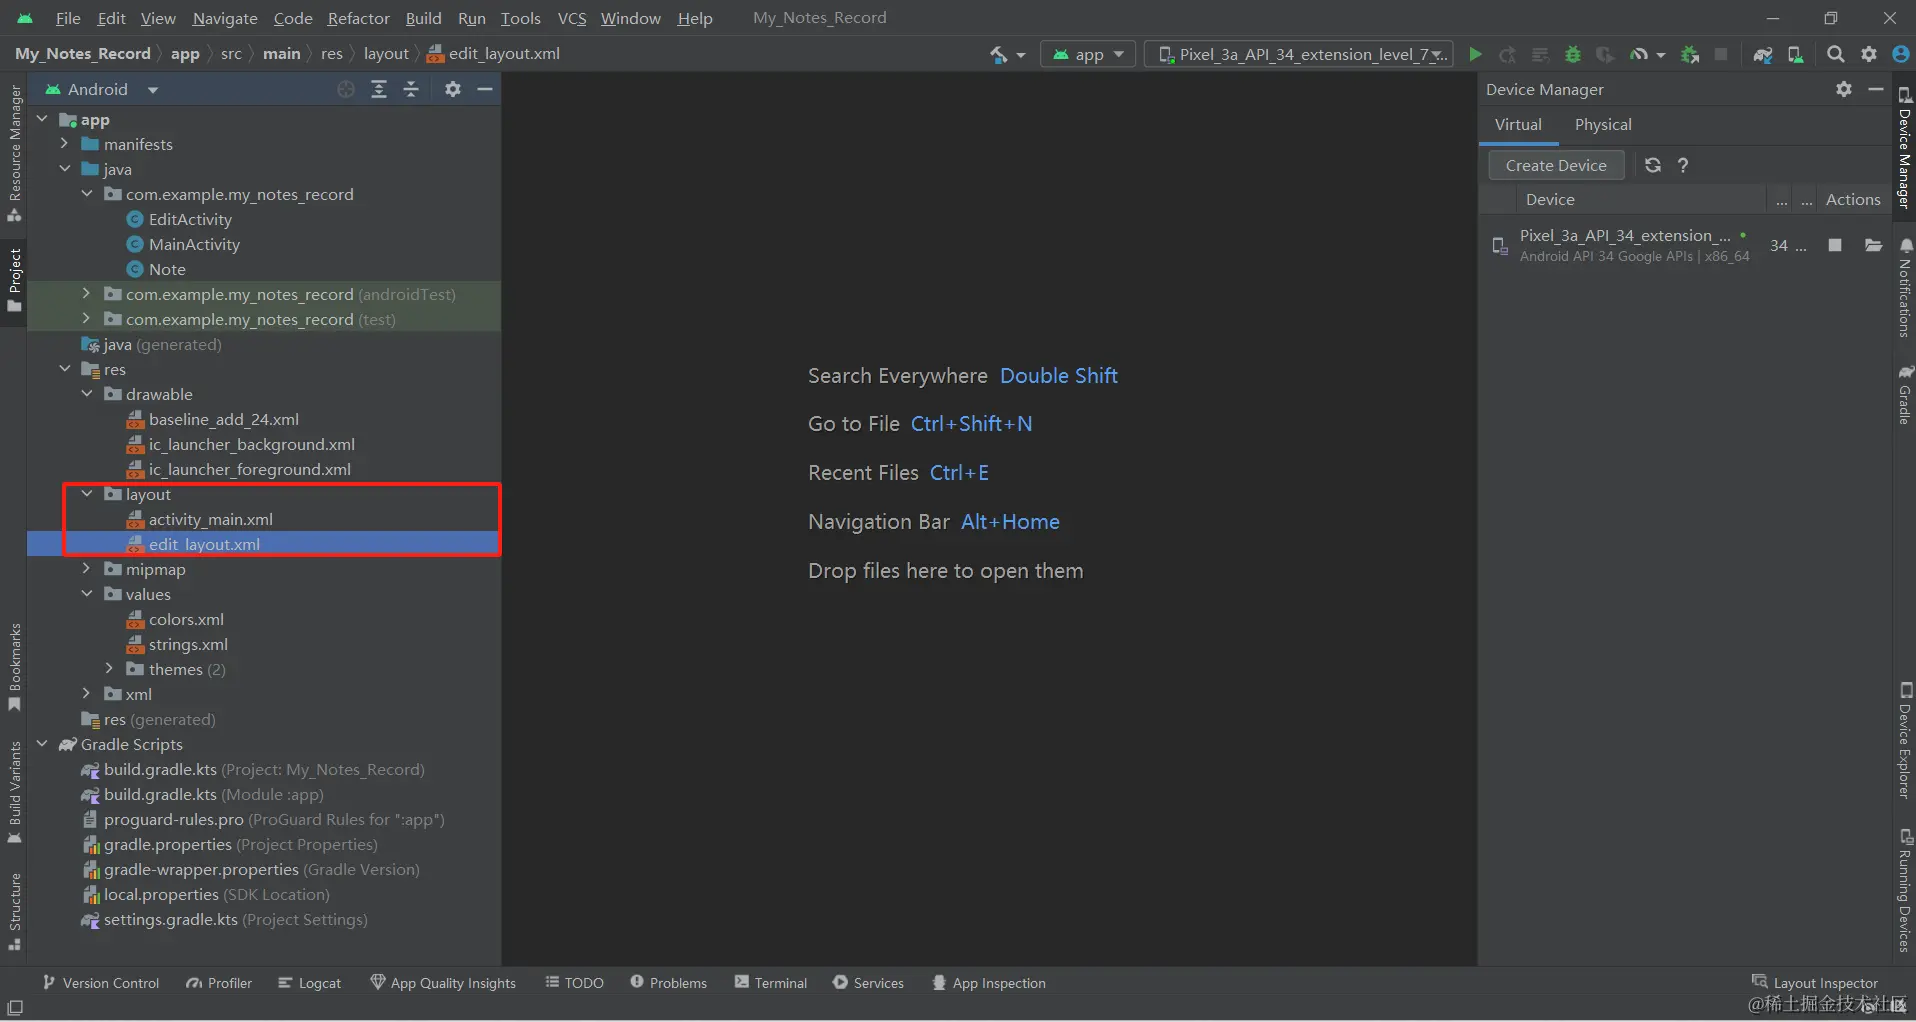Open the Problems tool window

[x=669, y=983]
